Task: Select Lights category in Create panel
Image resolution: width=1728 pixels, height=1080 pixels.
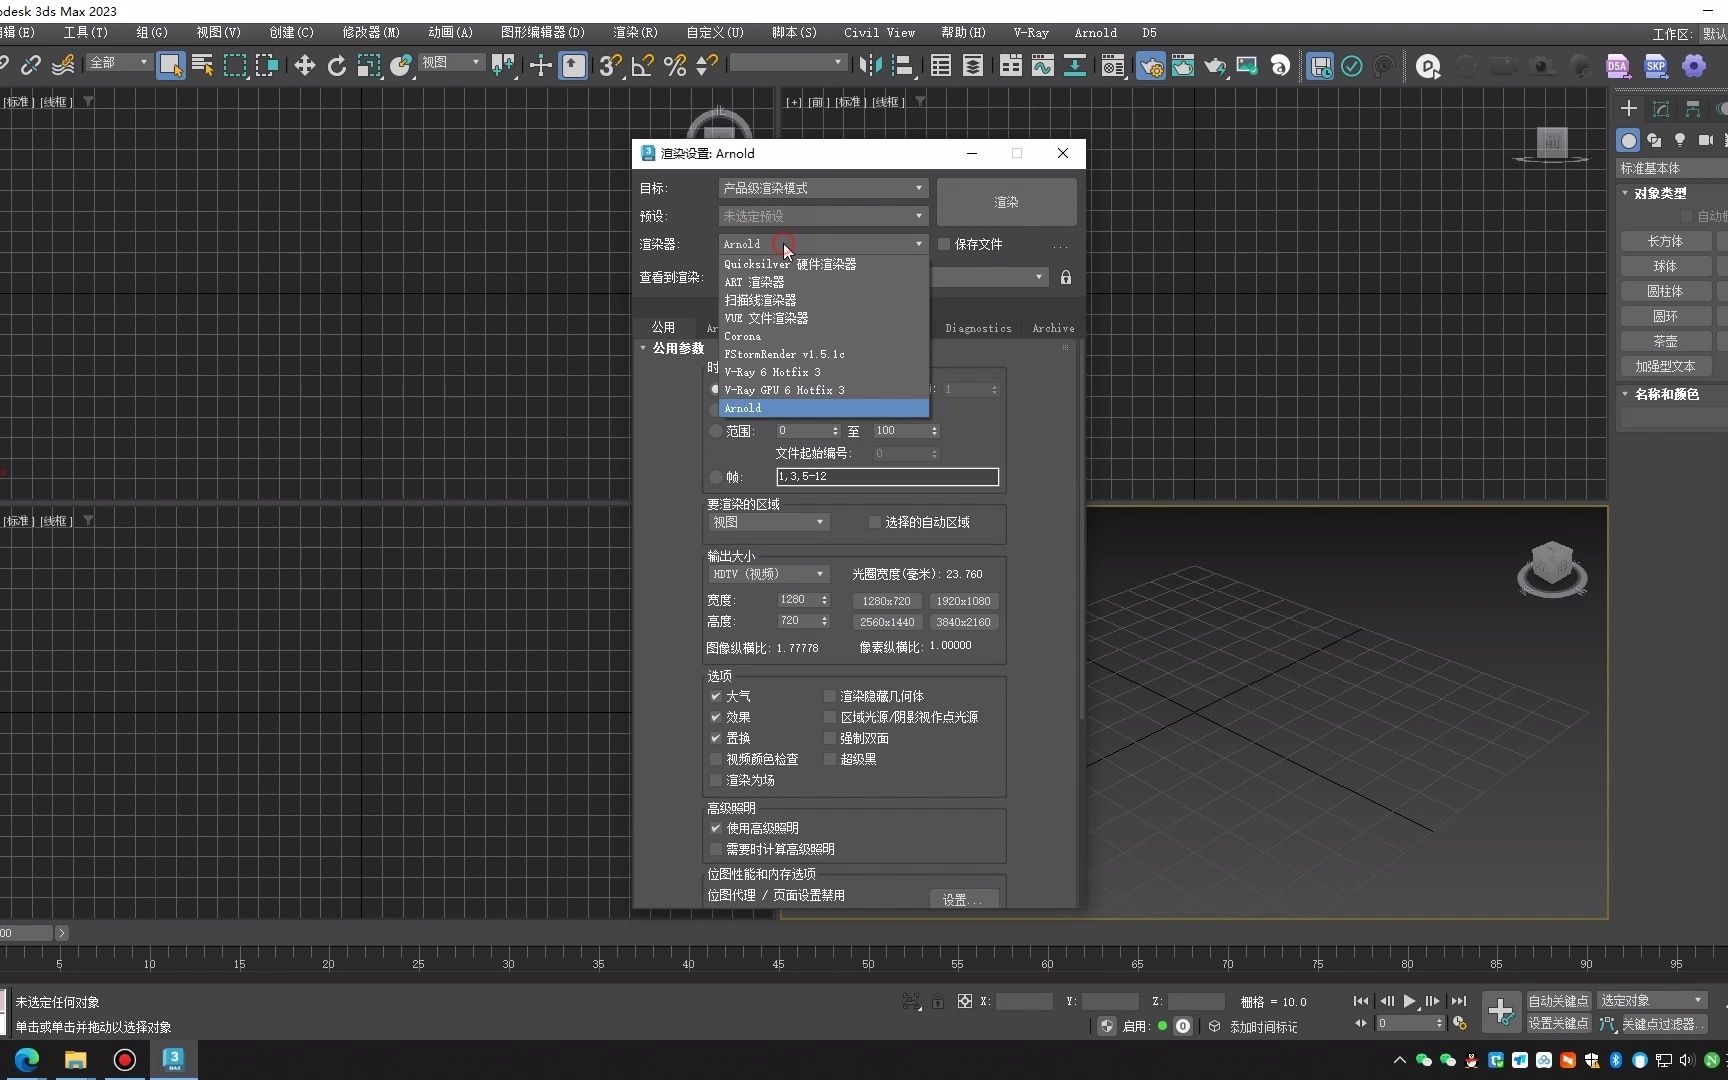Action: [x=1680, y=140]
